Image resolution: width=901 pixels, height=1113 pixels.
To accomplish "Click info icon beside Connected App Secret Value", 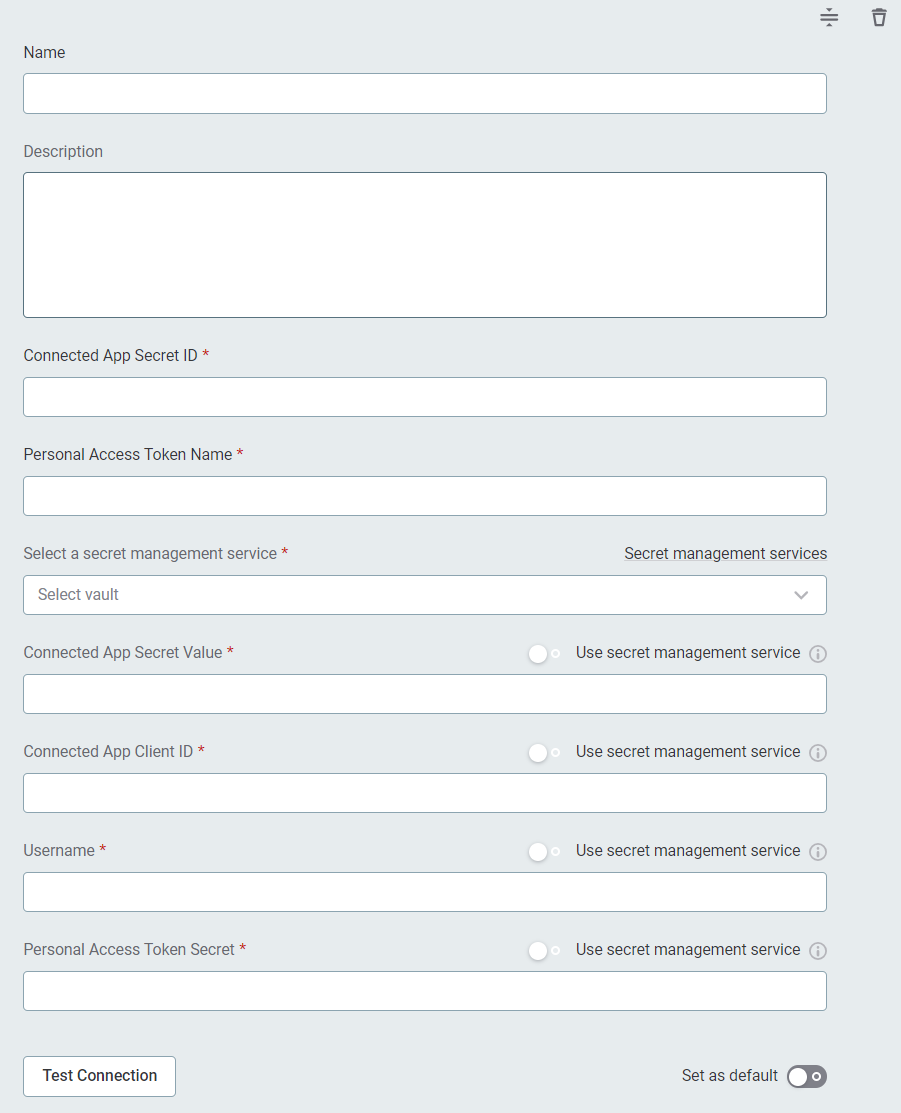I will [x=817, y=654].
